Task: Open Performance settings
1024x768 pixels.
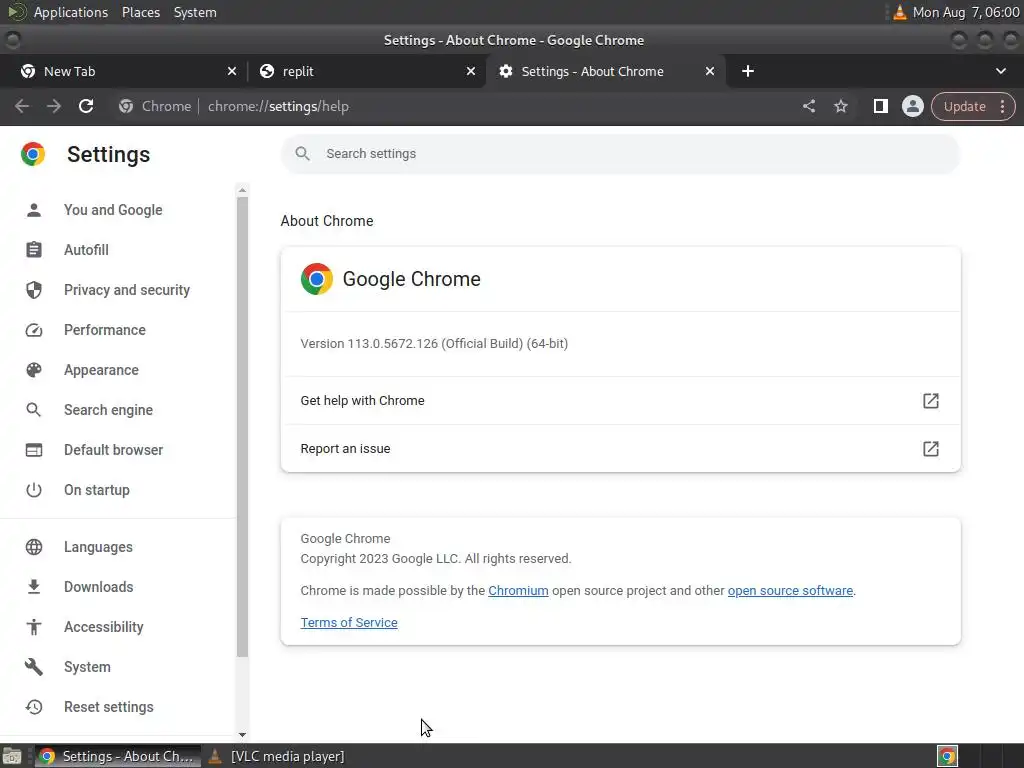Action: [104, 330]
